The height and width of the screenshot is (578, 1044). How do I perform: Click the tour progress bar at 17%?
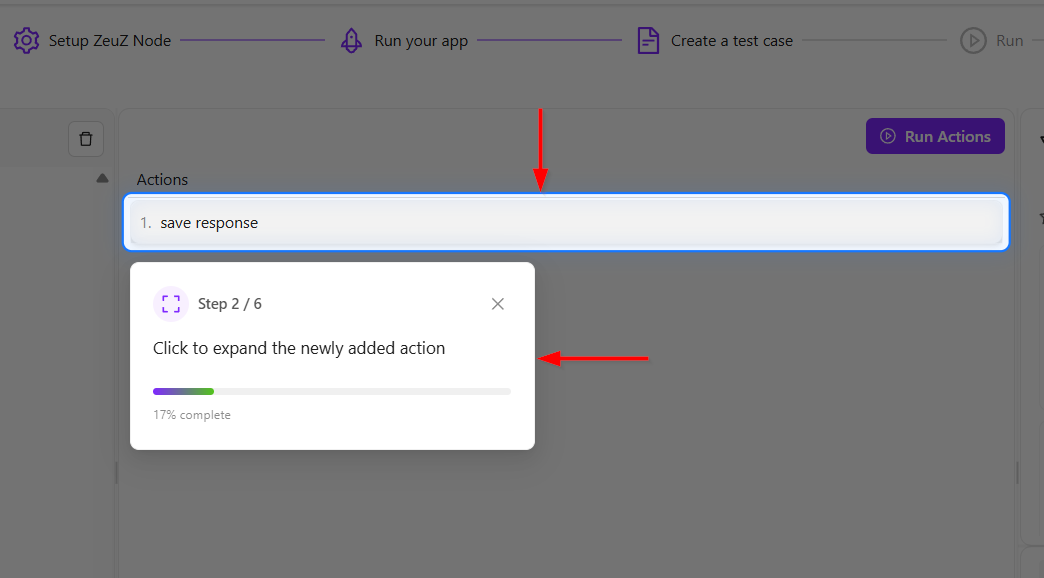331,391
